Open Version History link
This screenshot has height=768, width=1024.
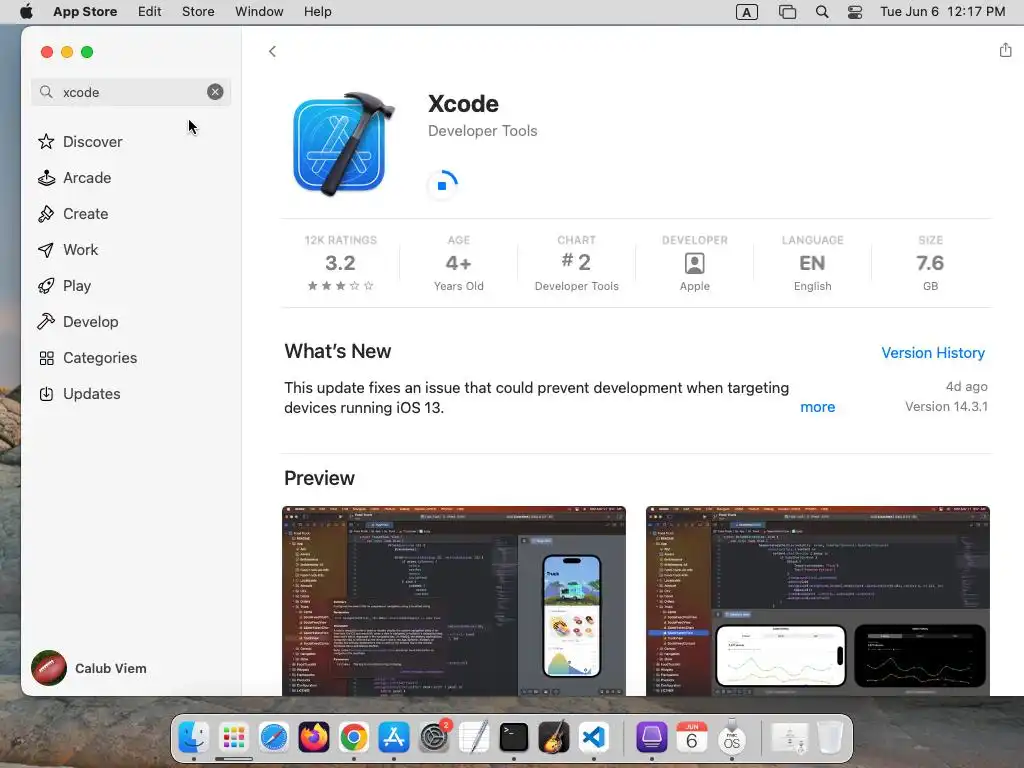[x=933, y=353]
